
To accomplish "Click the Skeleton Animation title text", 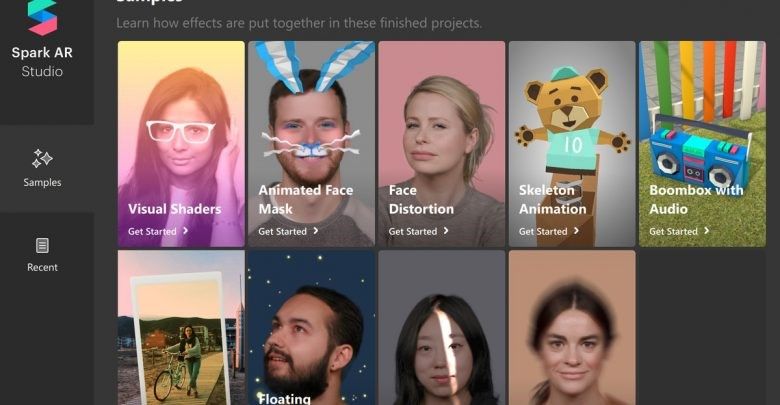I will pos(553,200).
